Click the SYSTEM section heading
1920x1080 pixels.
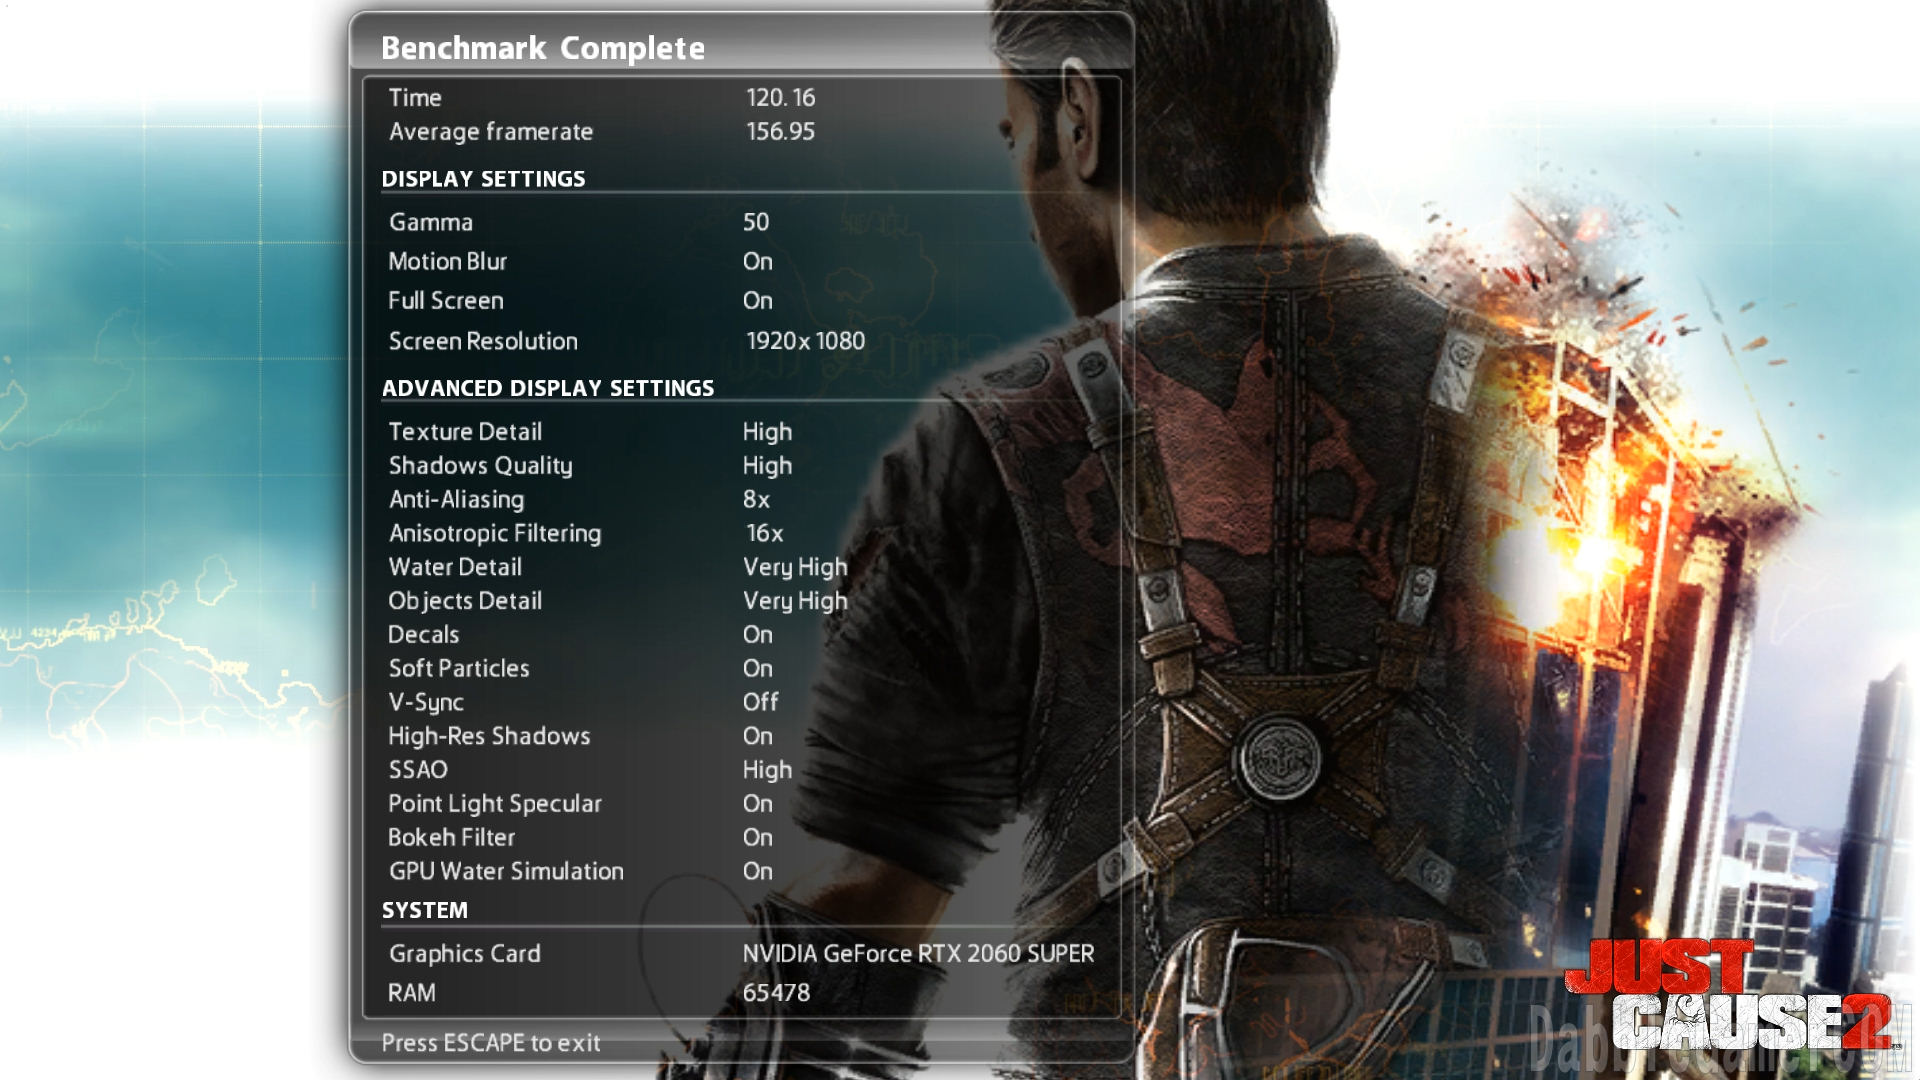click(x=424, y=910)
